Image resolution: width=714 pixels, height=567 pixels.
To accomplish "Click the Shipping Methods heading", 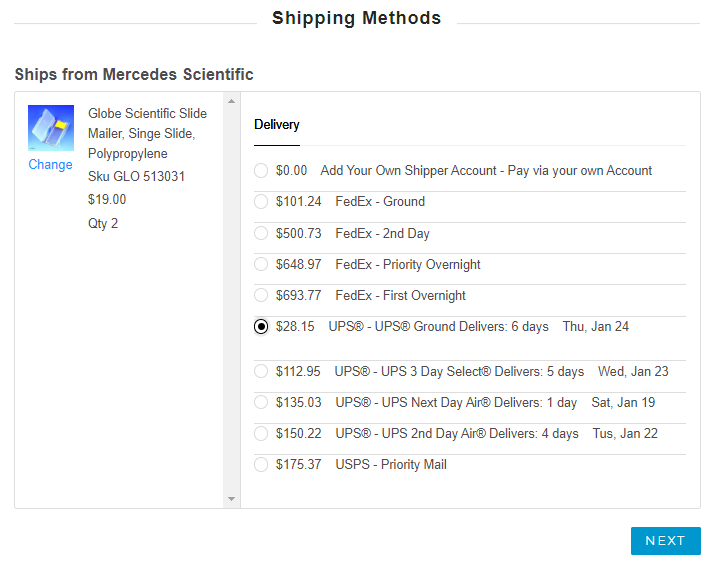I will [x=356, y=18].
